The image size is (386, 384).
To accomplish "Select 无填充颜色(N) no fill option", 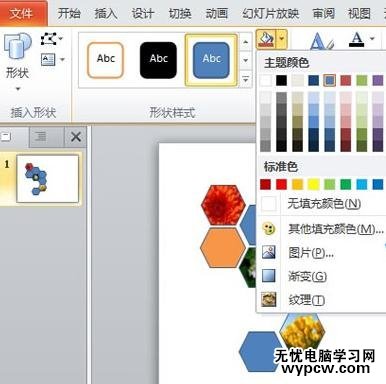I will [322, 204].
